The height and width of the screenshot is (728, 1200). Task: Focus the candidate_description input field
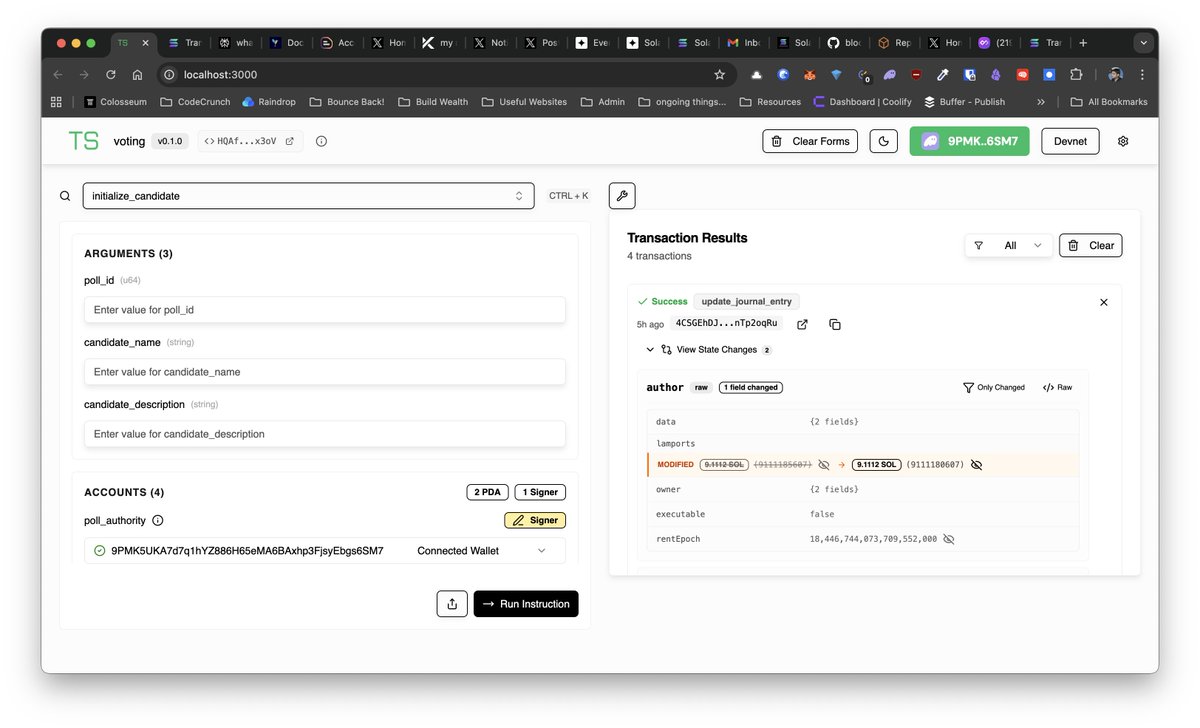[325, 434]
